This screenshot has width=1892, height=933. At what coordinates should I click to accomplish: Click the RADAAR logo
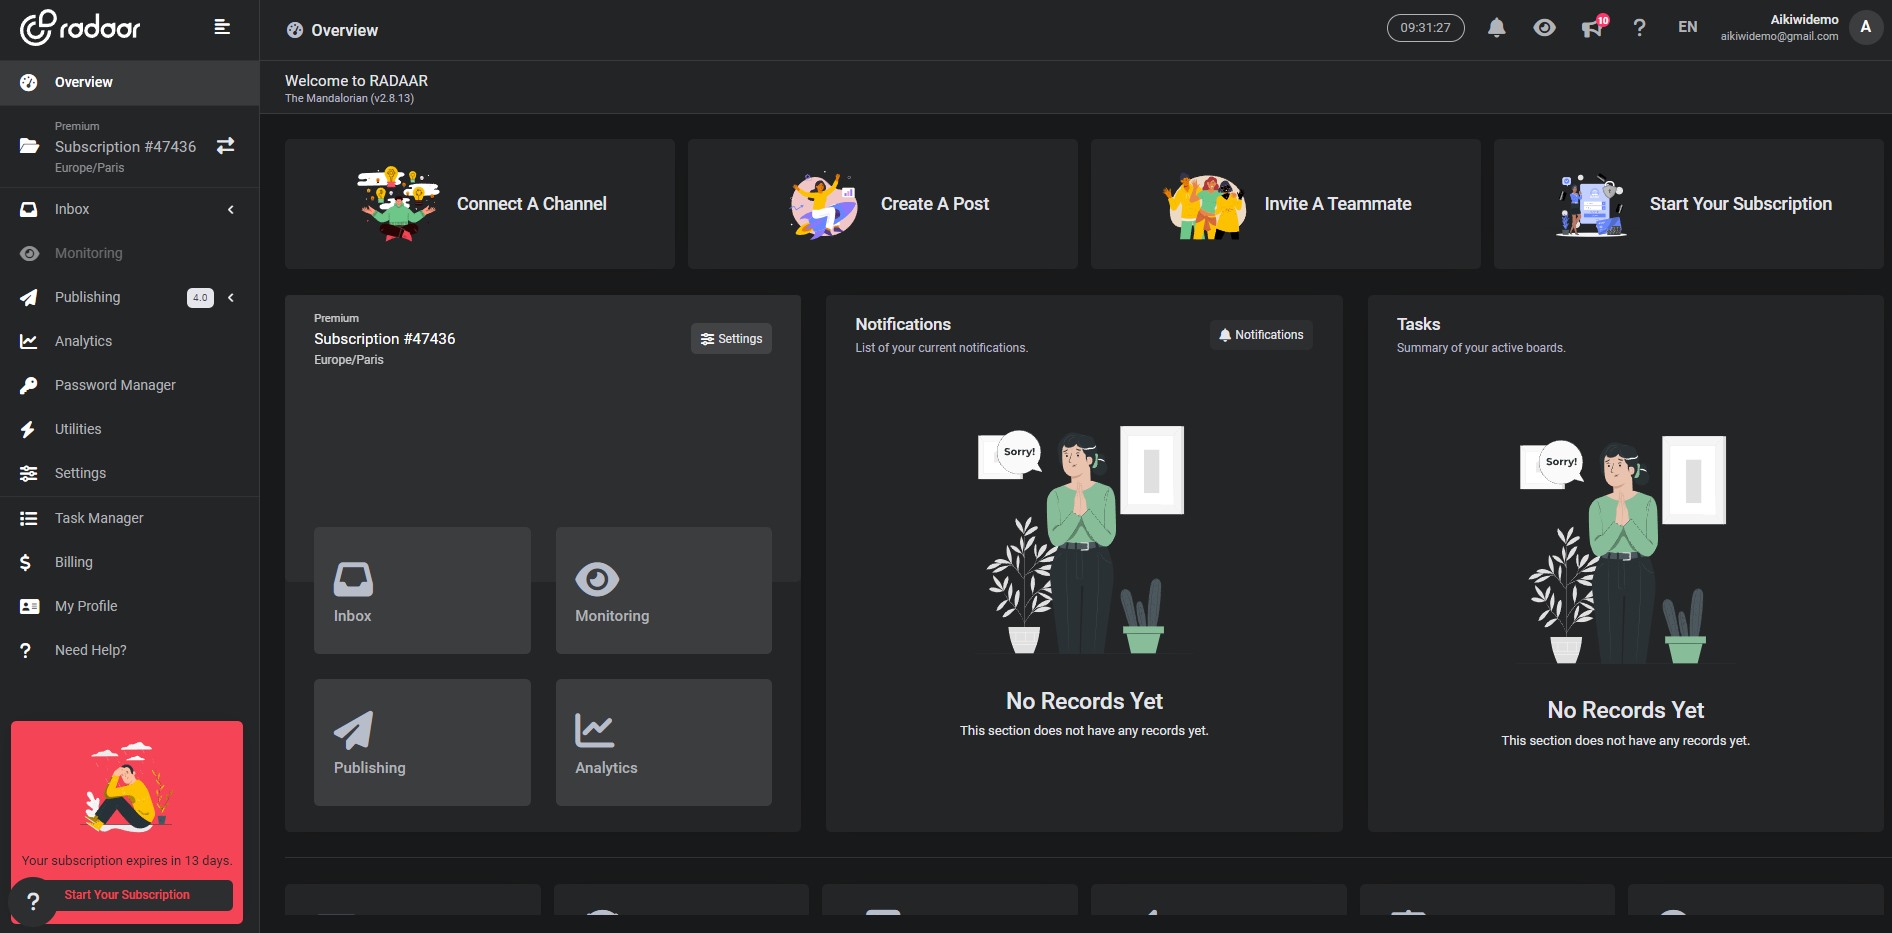pos(81,28)
